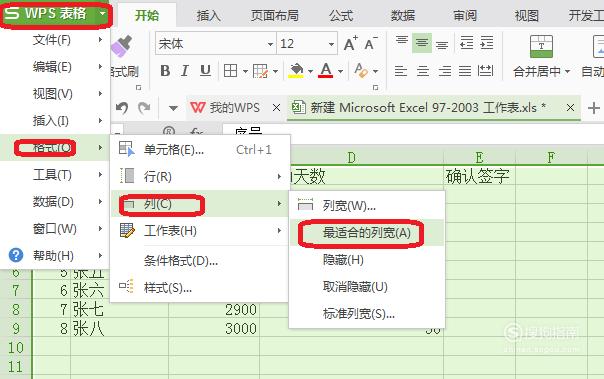604x379 pixels.
Task: Open the 工具(T) menu
Action: tap(55, 175)
